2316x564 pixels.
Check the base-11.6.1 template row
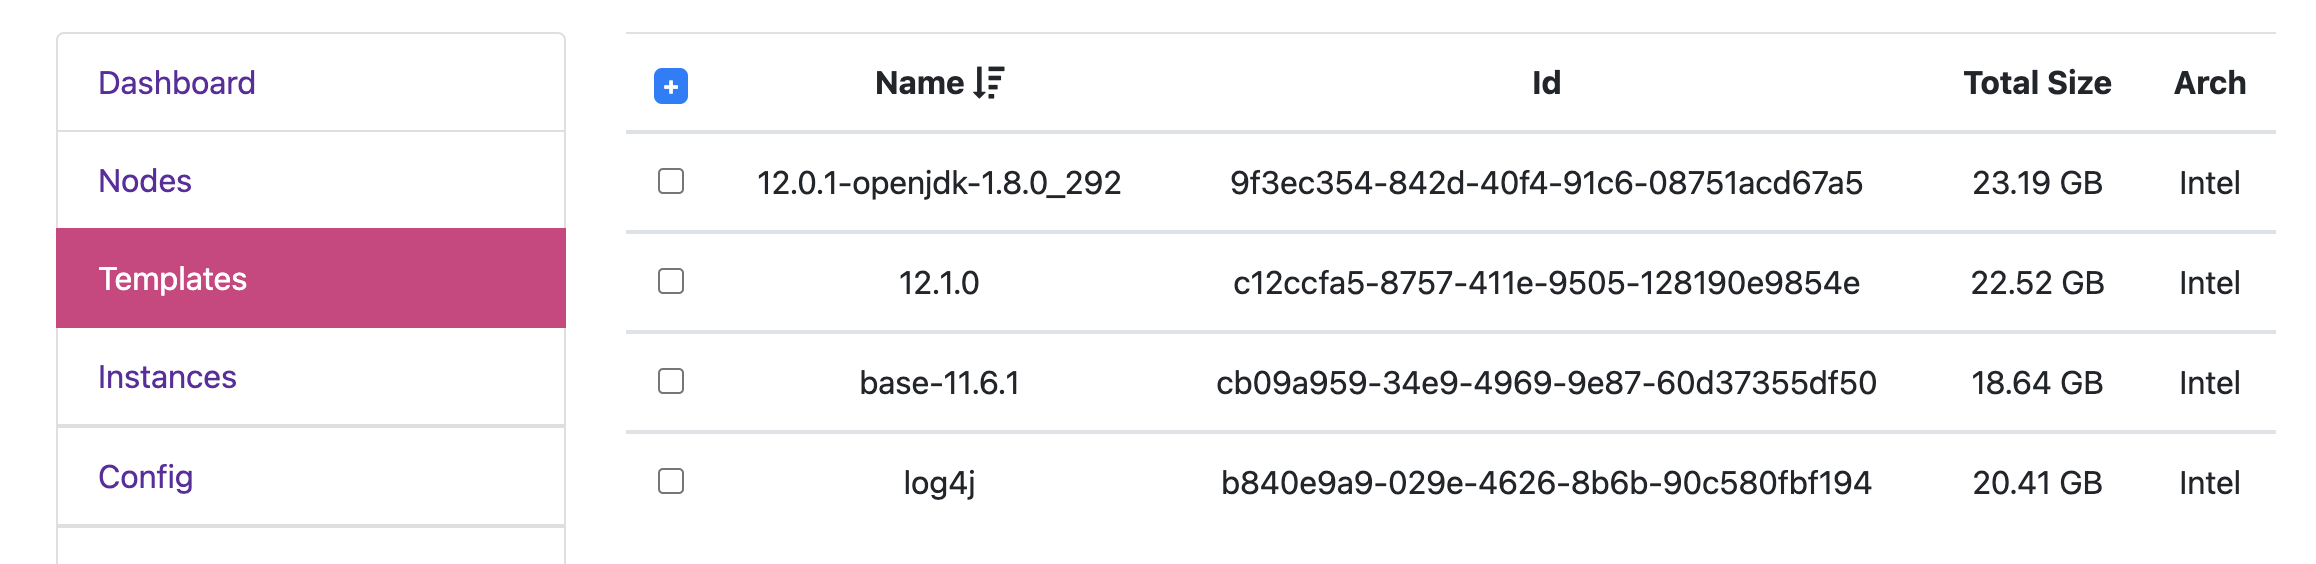(671, 381)
